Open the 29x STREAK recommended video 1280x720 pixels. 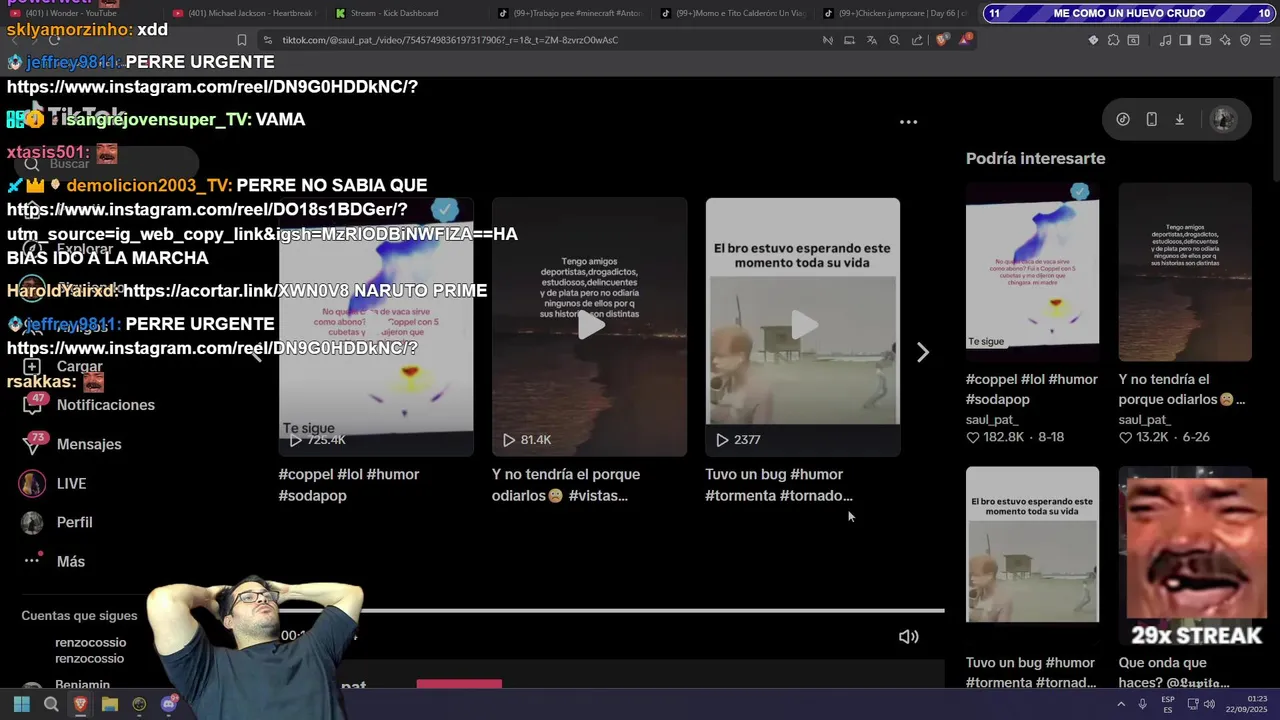click(x=1185, y=556)
